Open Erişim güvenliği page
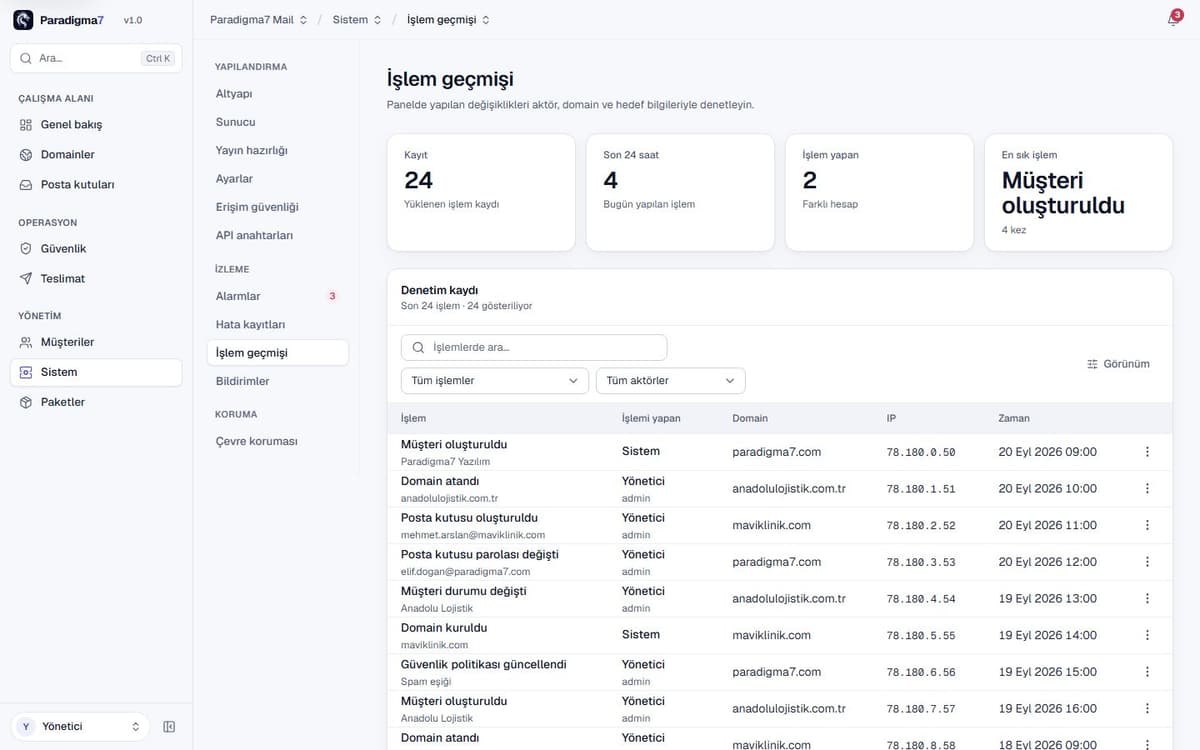This screenshot has width=1200, height=750. (x=278, y=207)
